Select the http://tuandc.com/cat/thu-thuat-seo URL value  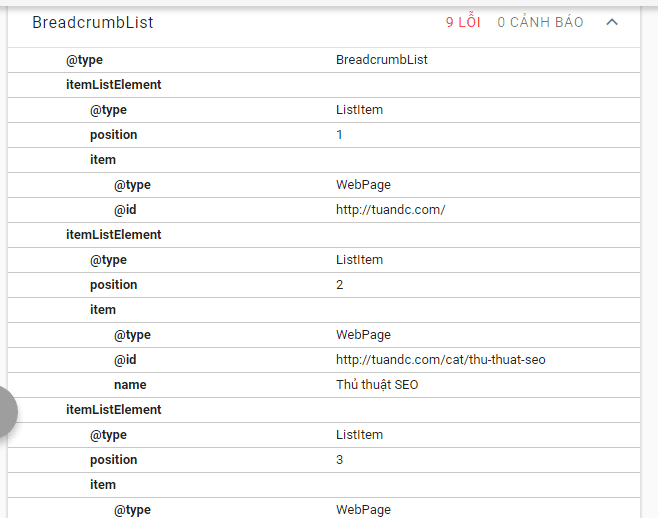pos(440,360)
